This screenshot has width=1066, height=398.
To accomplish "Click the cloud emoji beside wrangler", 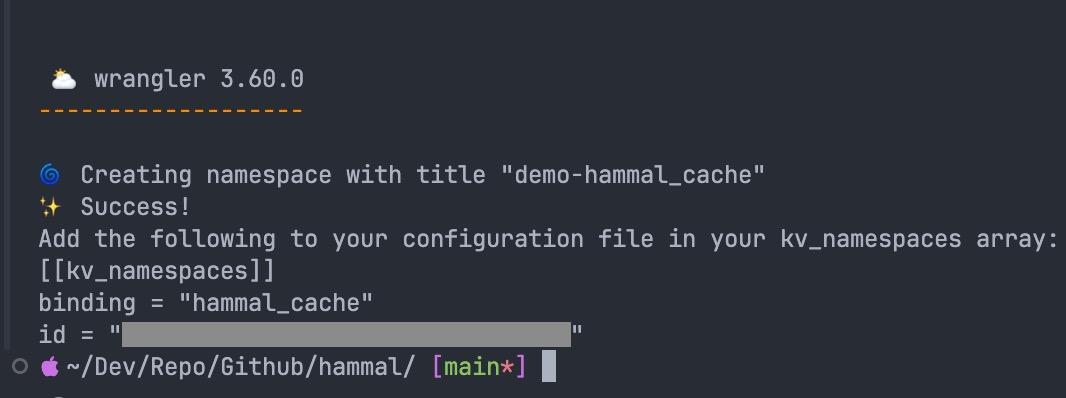I will pos(63,80).
